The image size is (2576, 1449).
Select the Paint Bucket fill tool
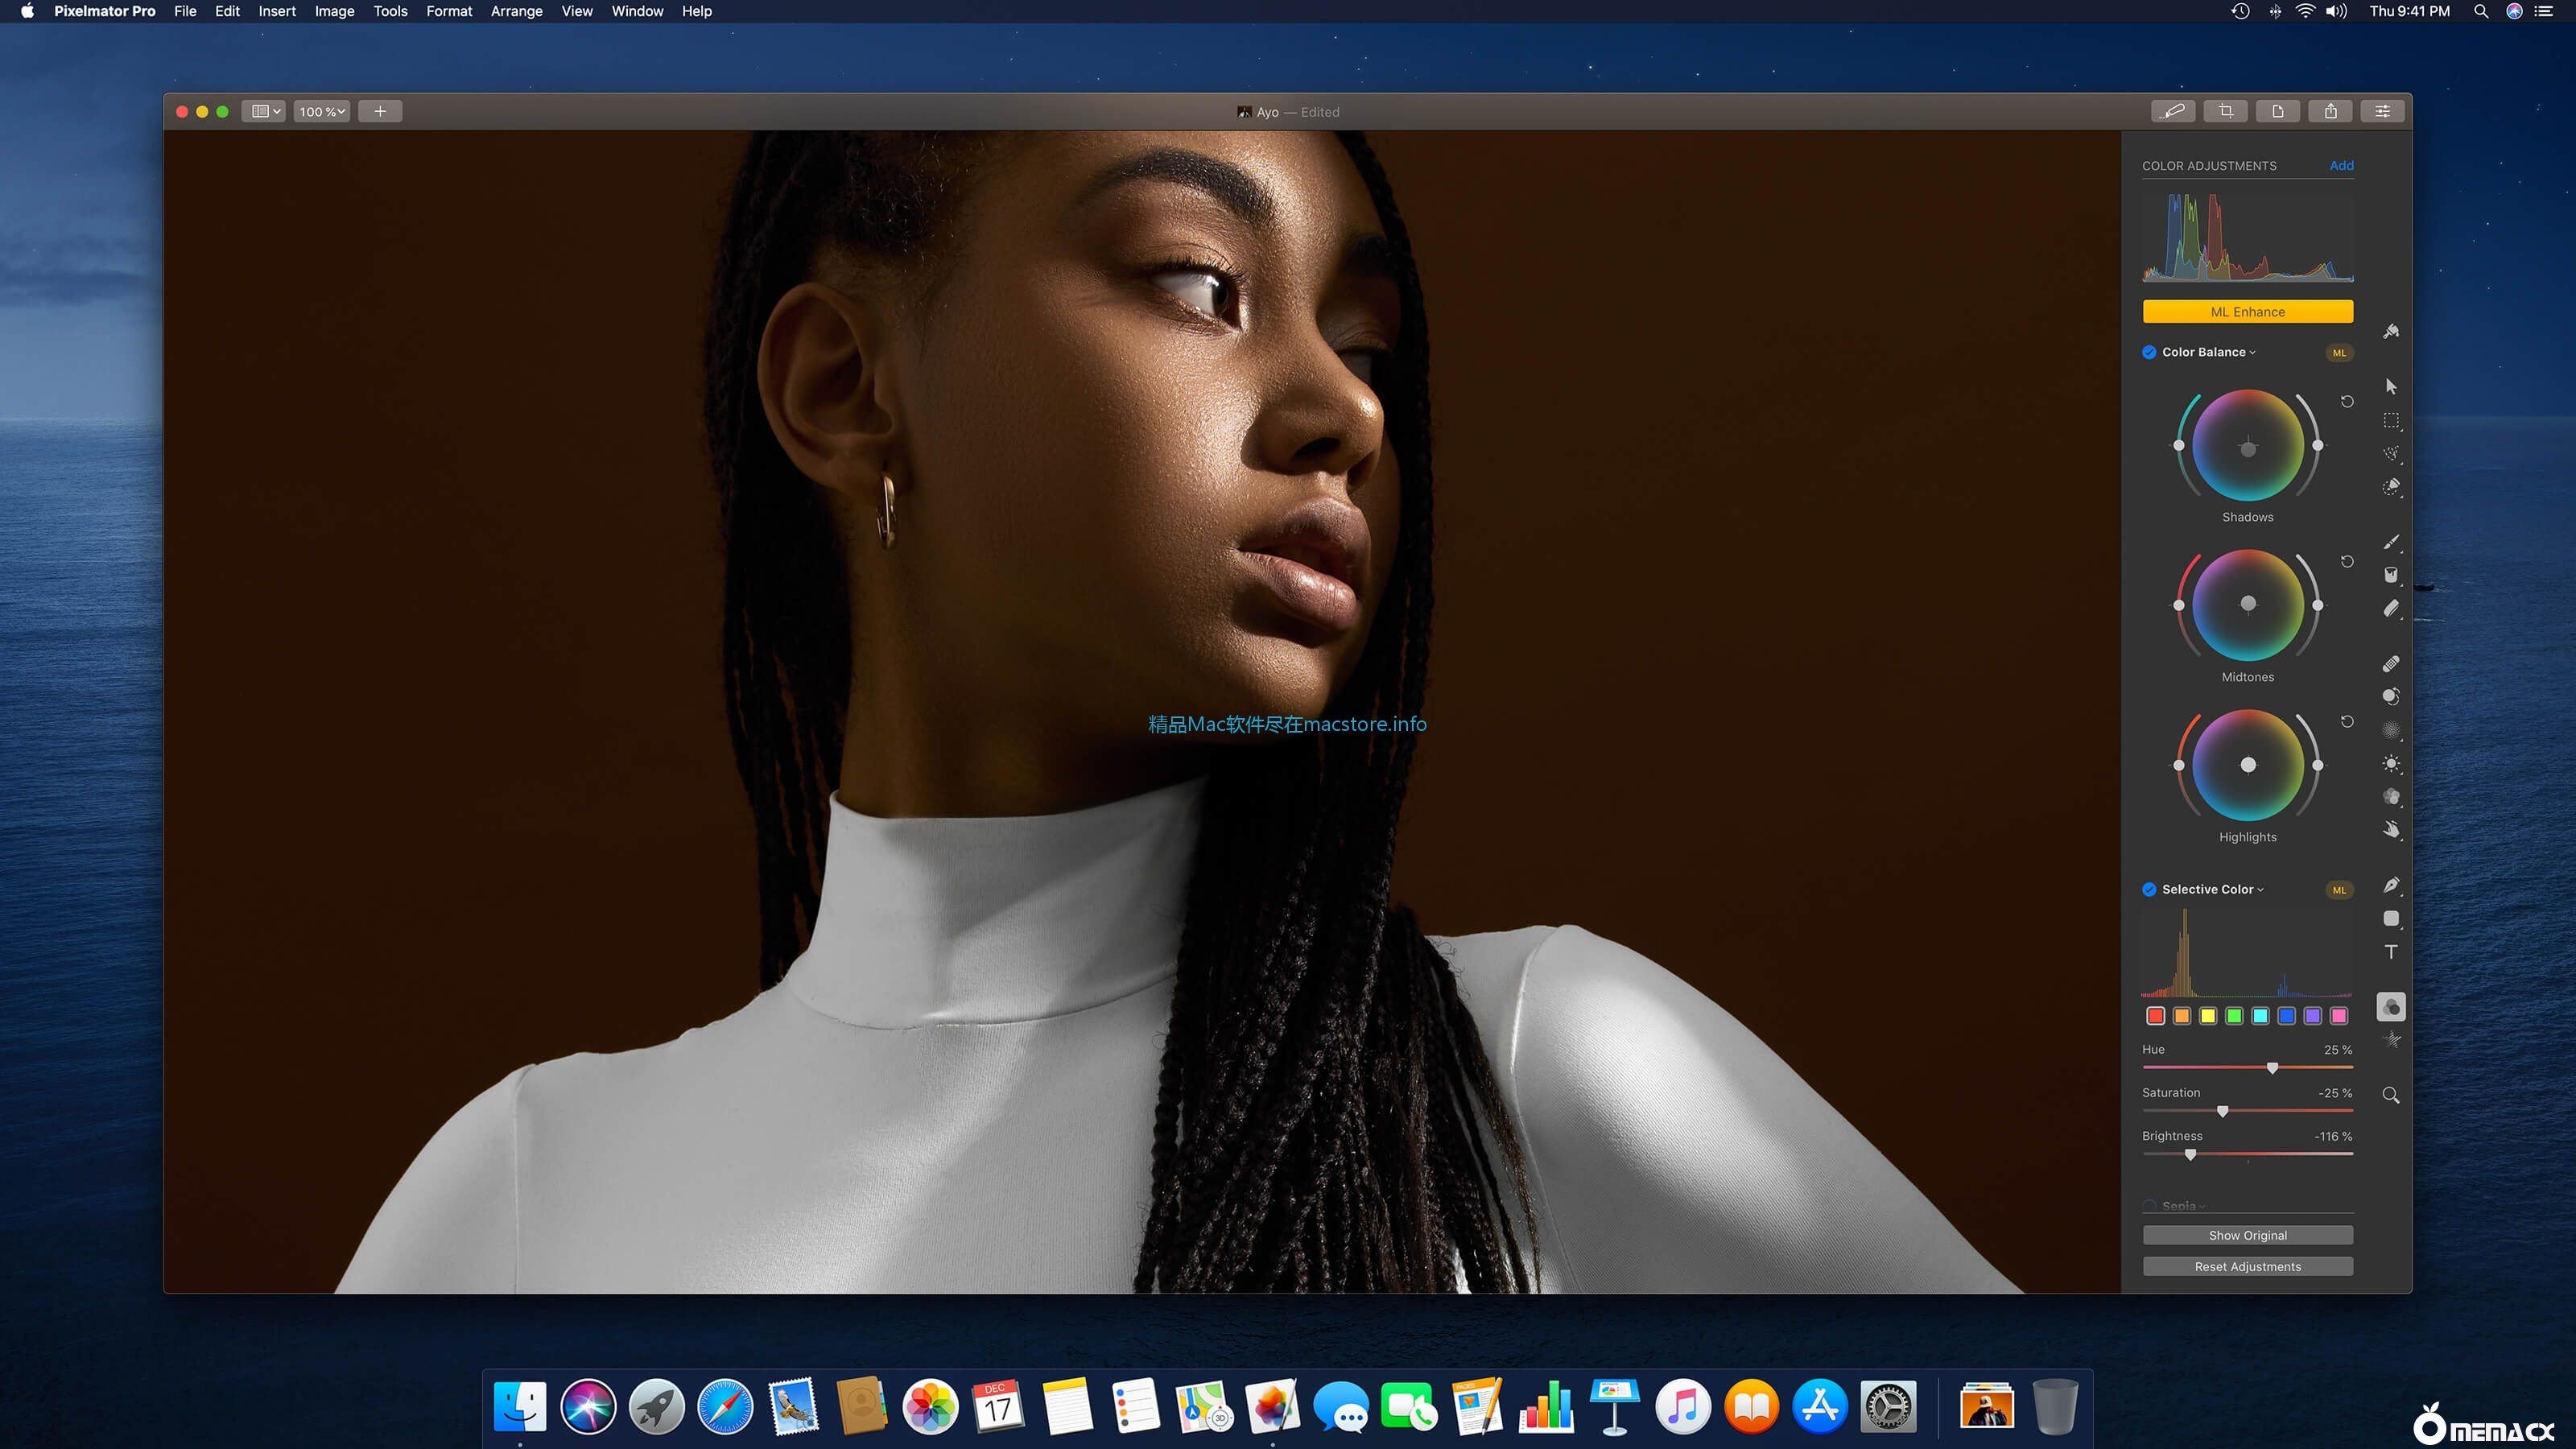coord(2390,575)
